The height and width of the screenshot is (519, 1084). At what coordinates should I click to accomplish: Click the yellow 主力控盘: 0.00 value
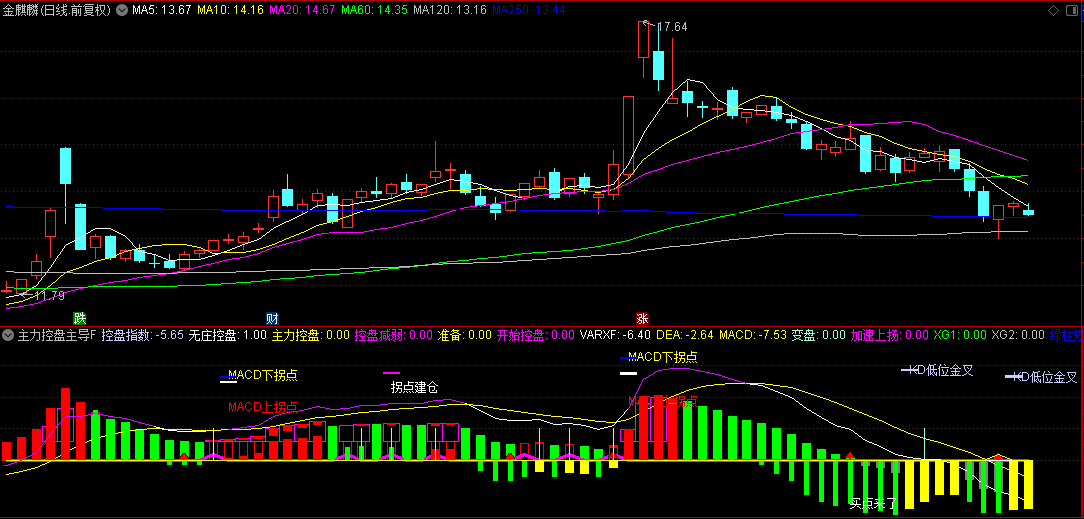click(310, 336)
